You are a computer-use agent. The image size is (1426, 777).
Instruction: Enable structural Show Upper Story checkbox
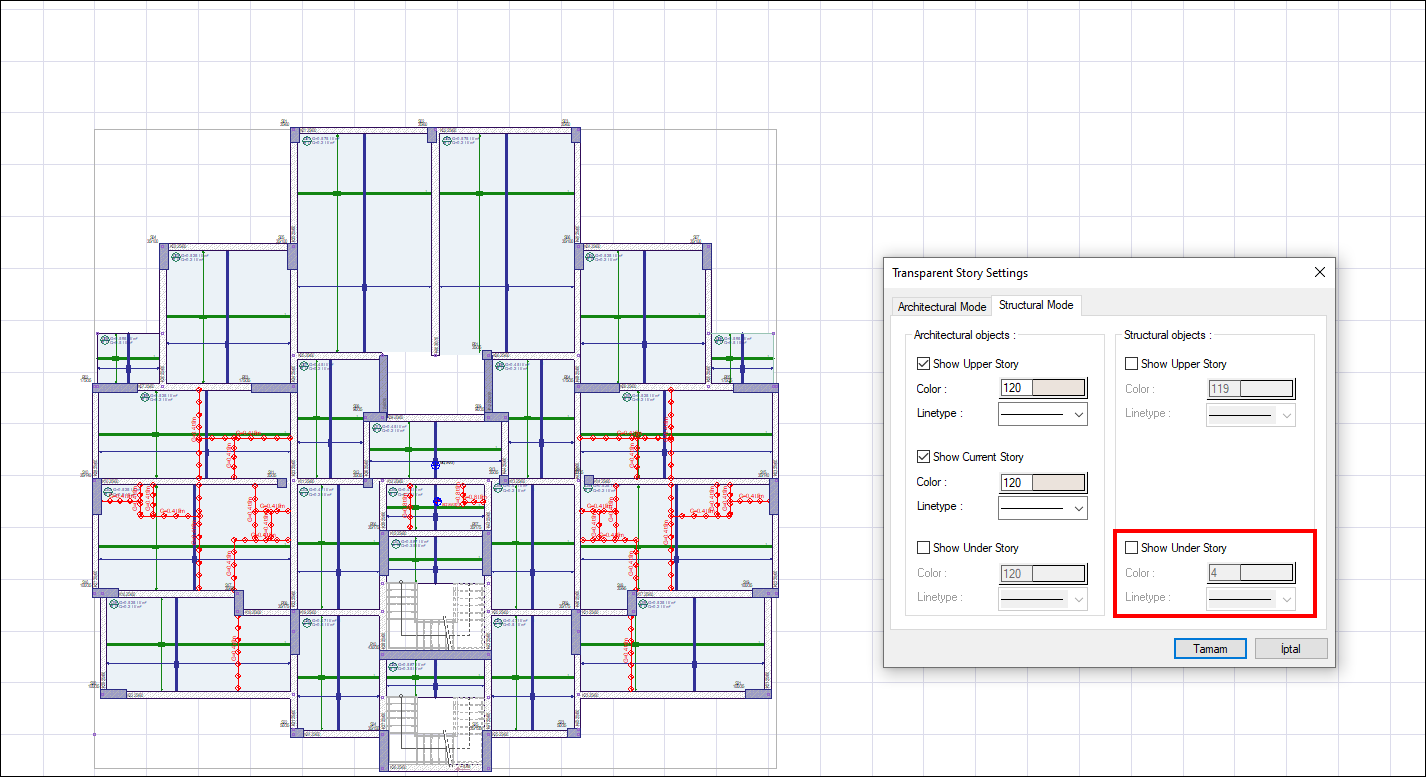(1132, 364)
